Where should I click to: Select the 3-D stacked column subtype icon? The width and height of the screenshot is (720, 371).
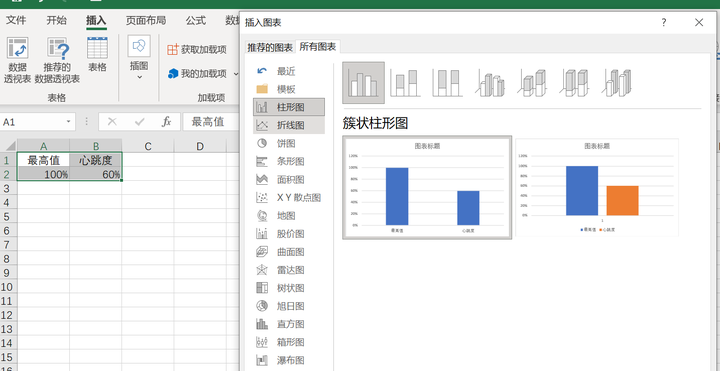tap(533, 83)
